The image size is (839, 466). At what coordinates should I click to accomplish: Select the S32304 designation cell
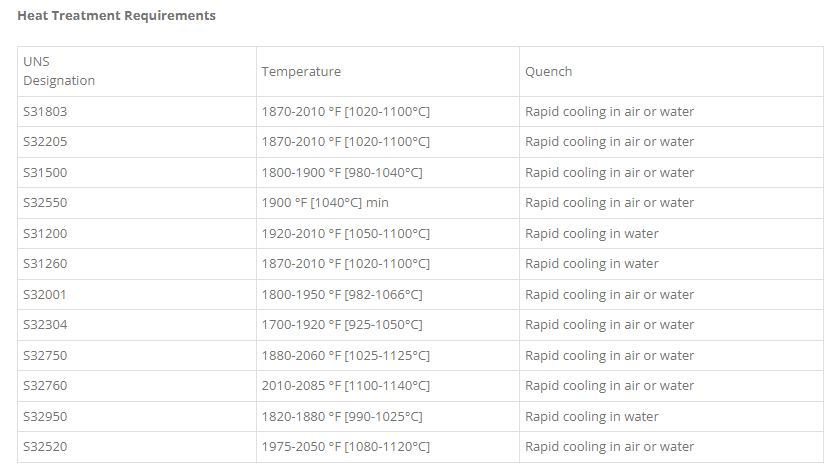[45, 325]
